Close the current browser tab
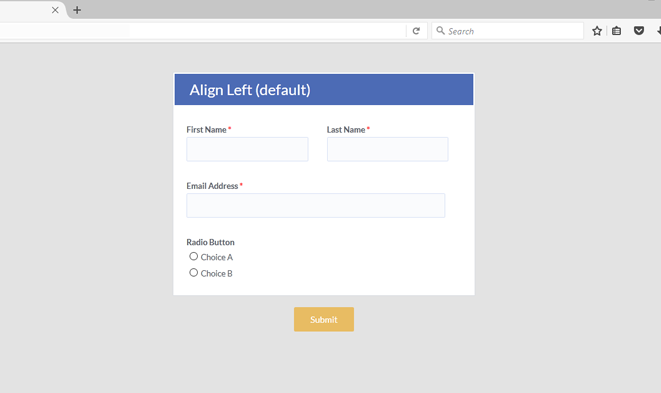 tap(55, 10)
